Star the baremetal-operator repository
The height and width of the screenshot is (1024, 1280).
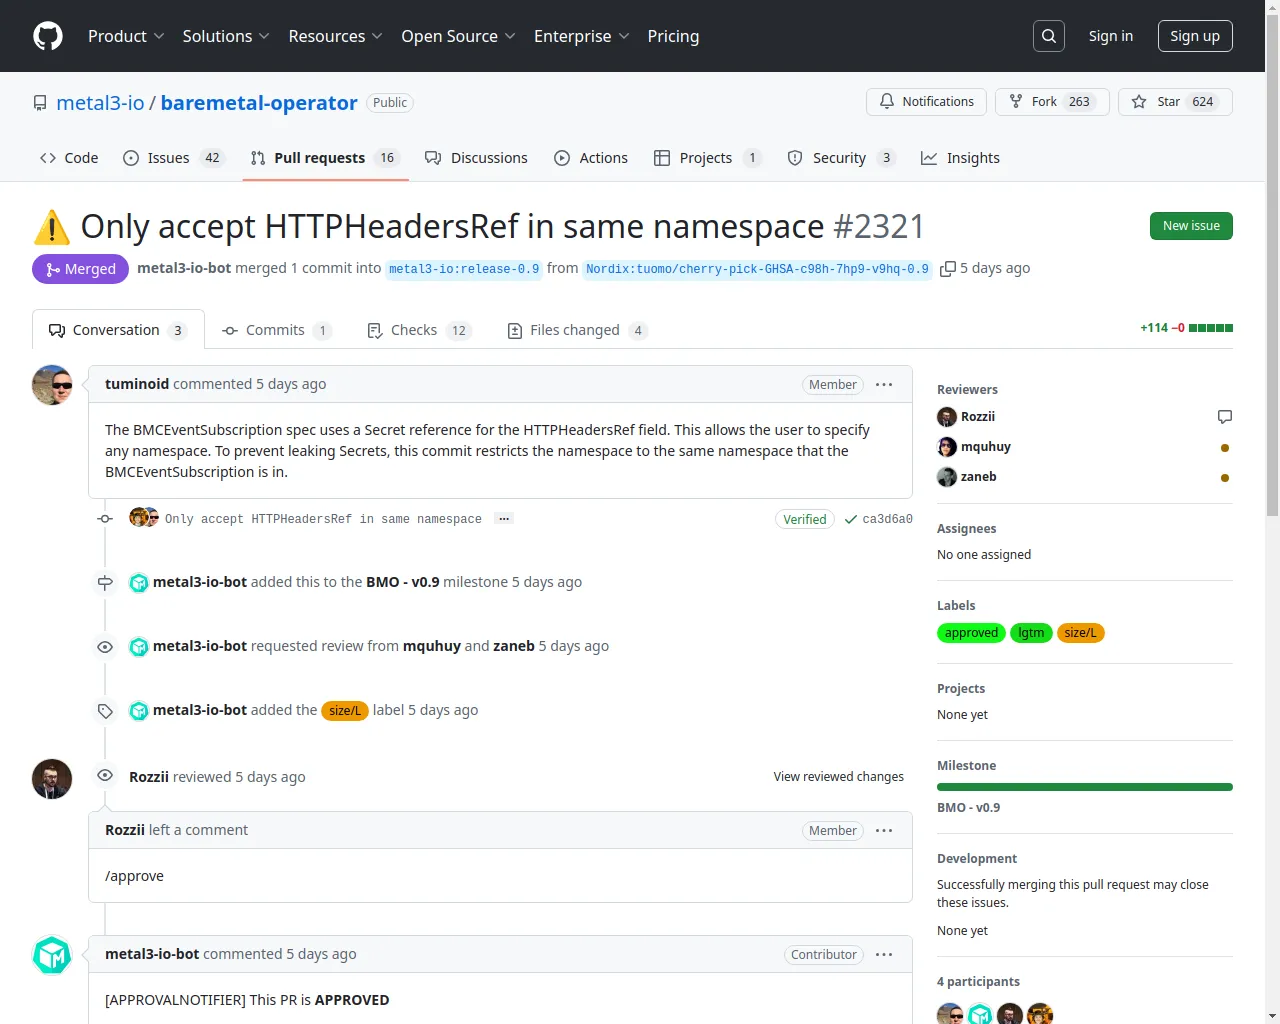(x=1175, y=102)
